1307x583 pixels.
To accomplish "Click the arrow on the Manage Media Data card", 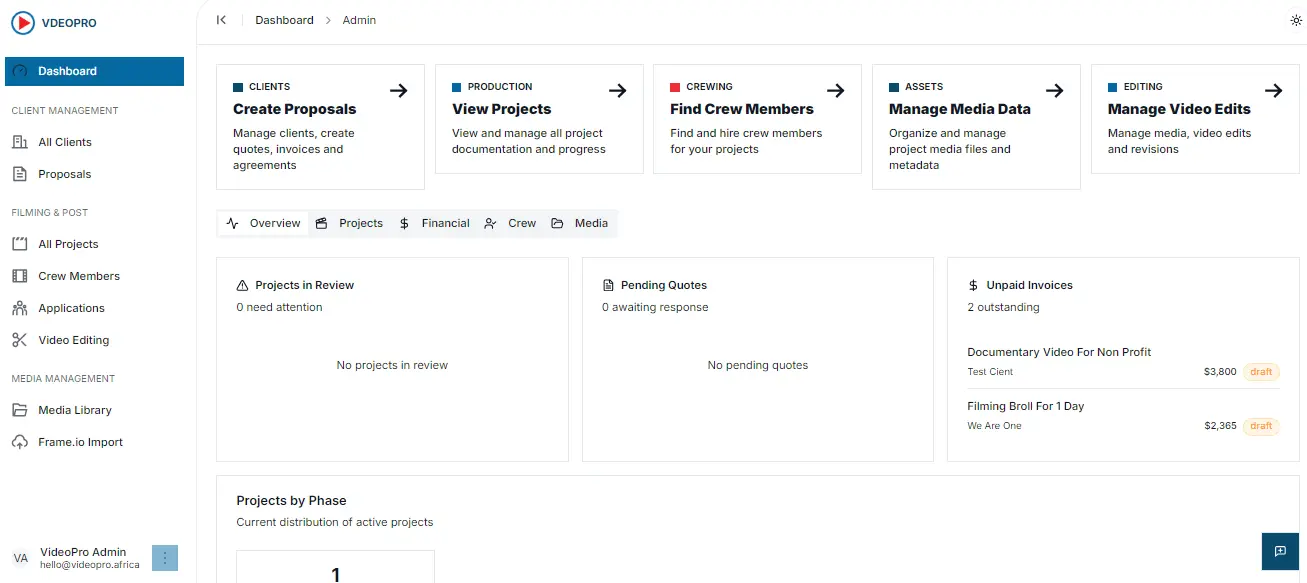I will 1055,90.
